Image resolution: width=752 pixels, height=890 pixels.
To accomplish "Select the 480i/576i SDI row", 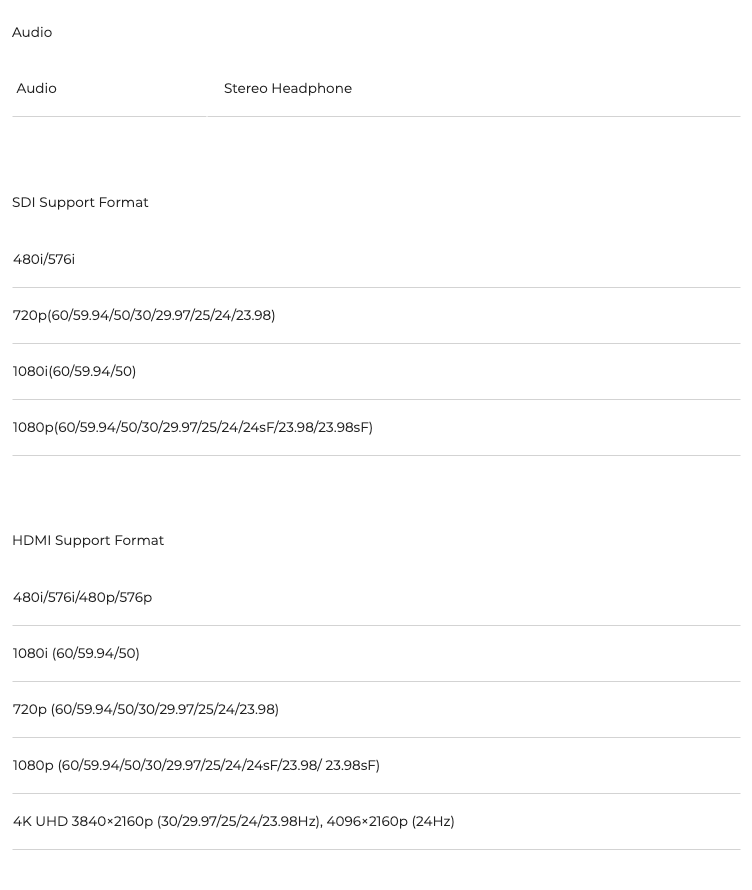I will pyautogui.click(x=376, y=259).
